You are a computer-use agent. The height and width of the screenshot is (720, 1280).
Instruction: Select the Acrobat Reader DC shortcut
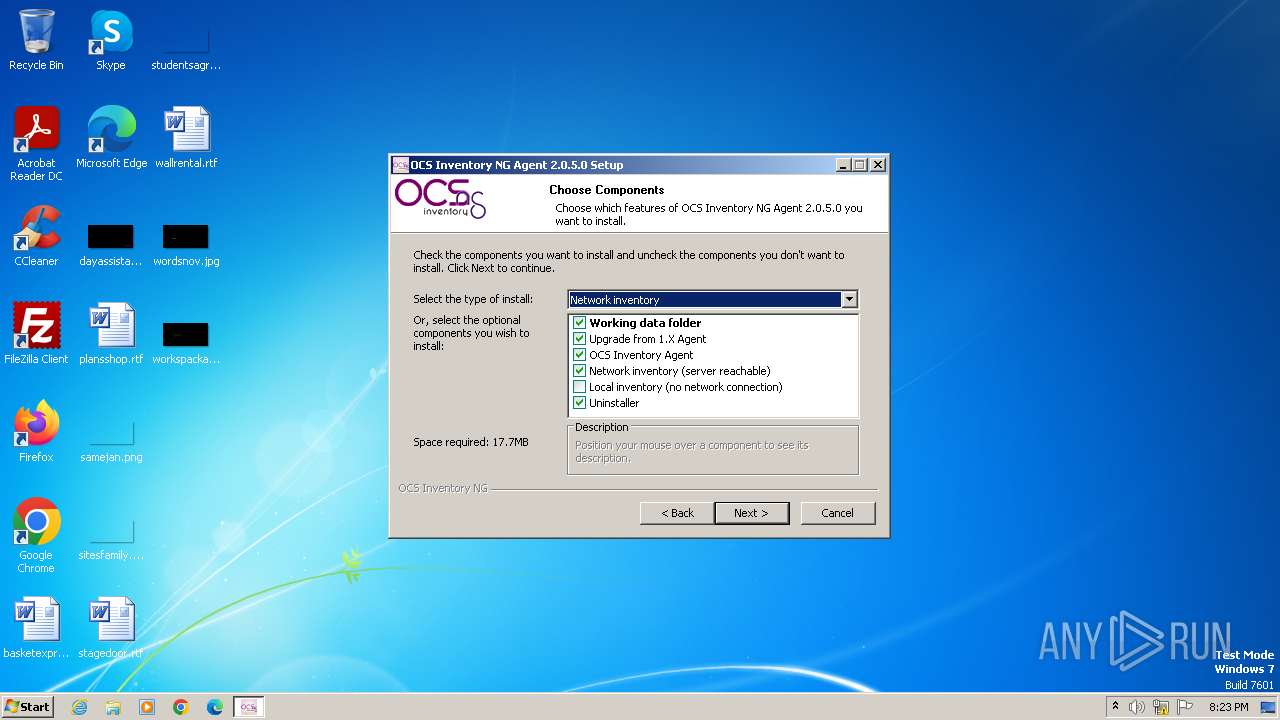pos(36,144)
